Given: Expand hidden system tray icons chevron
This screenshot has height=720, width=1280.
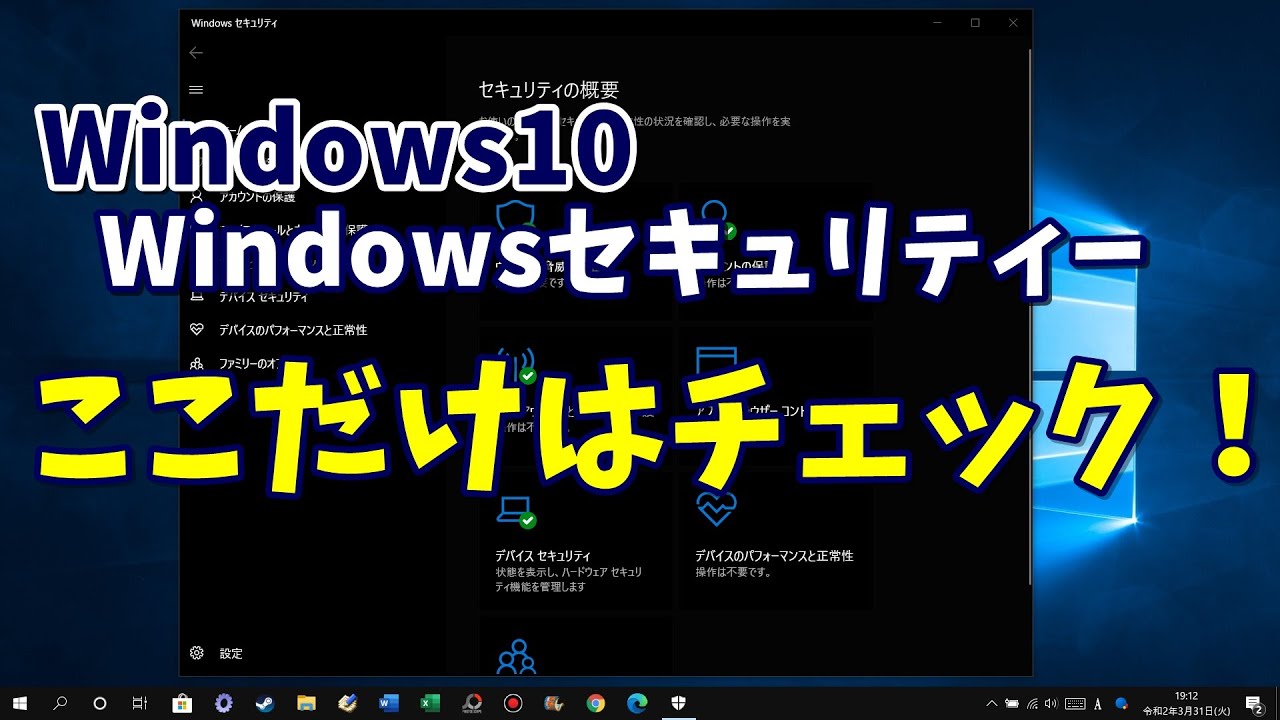Looking at the screenshot, I should (x=991, y=703).
